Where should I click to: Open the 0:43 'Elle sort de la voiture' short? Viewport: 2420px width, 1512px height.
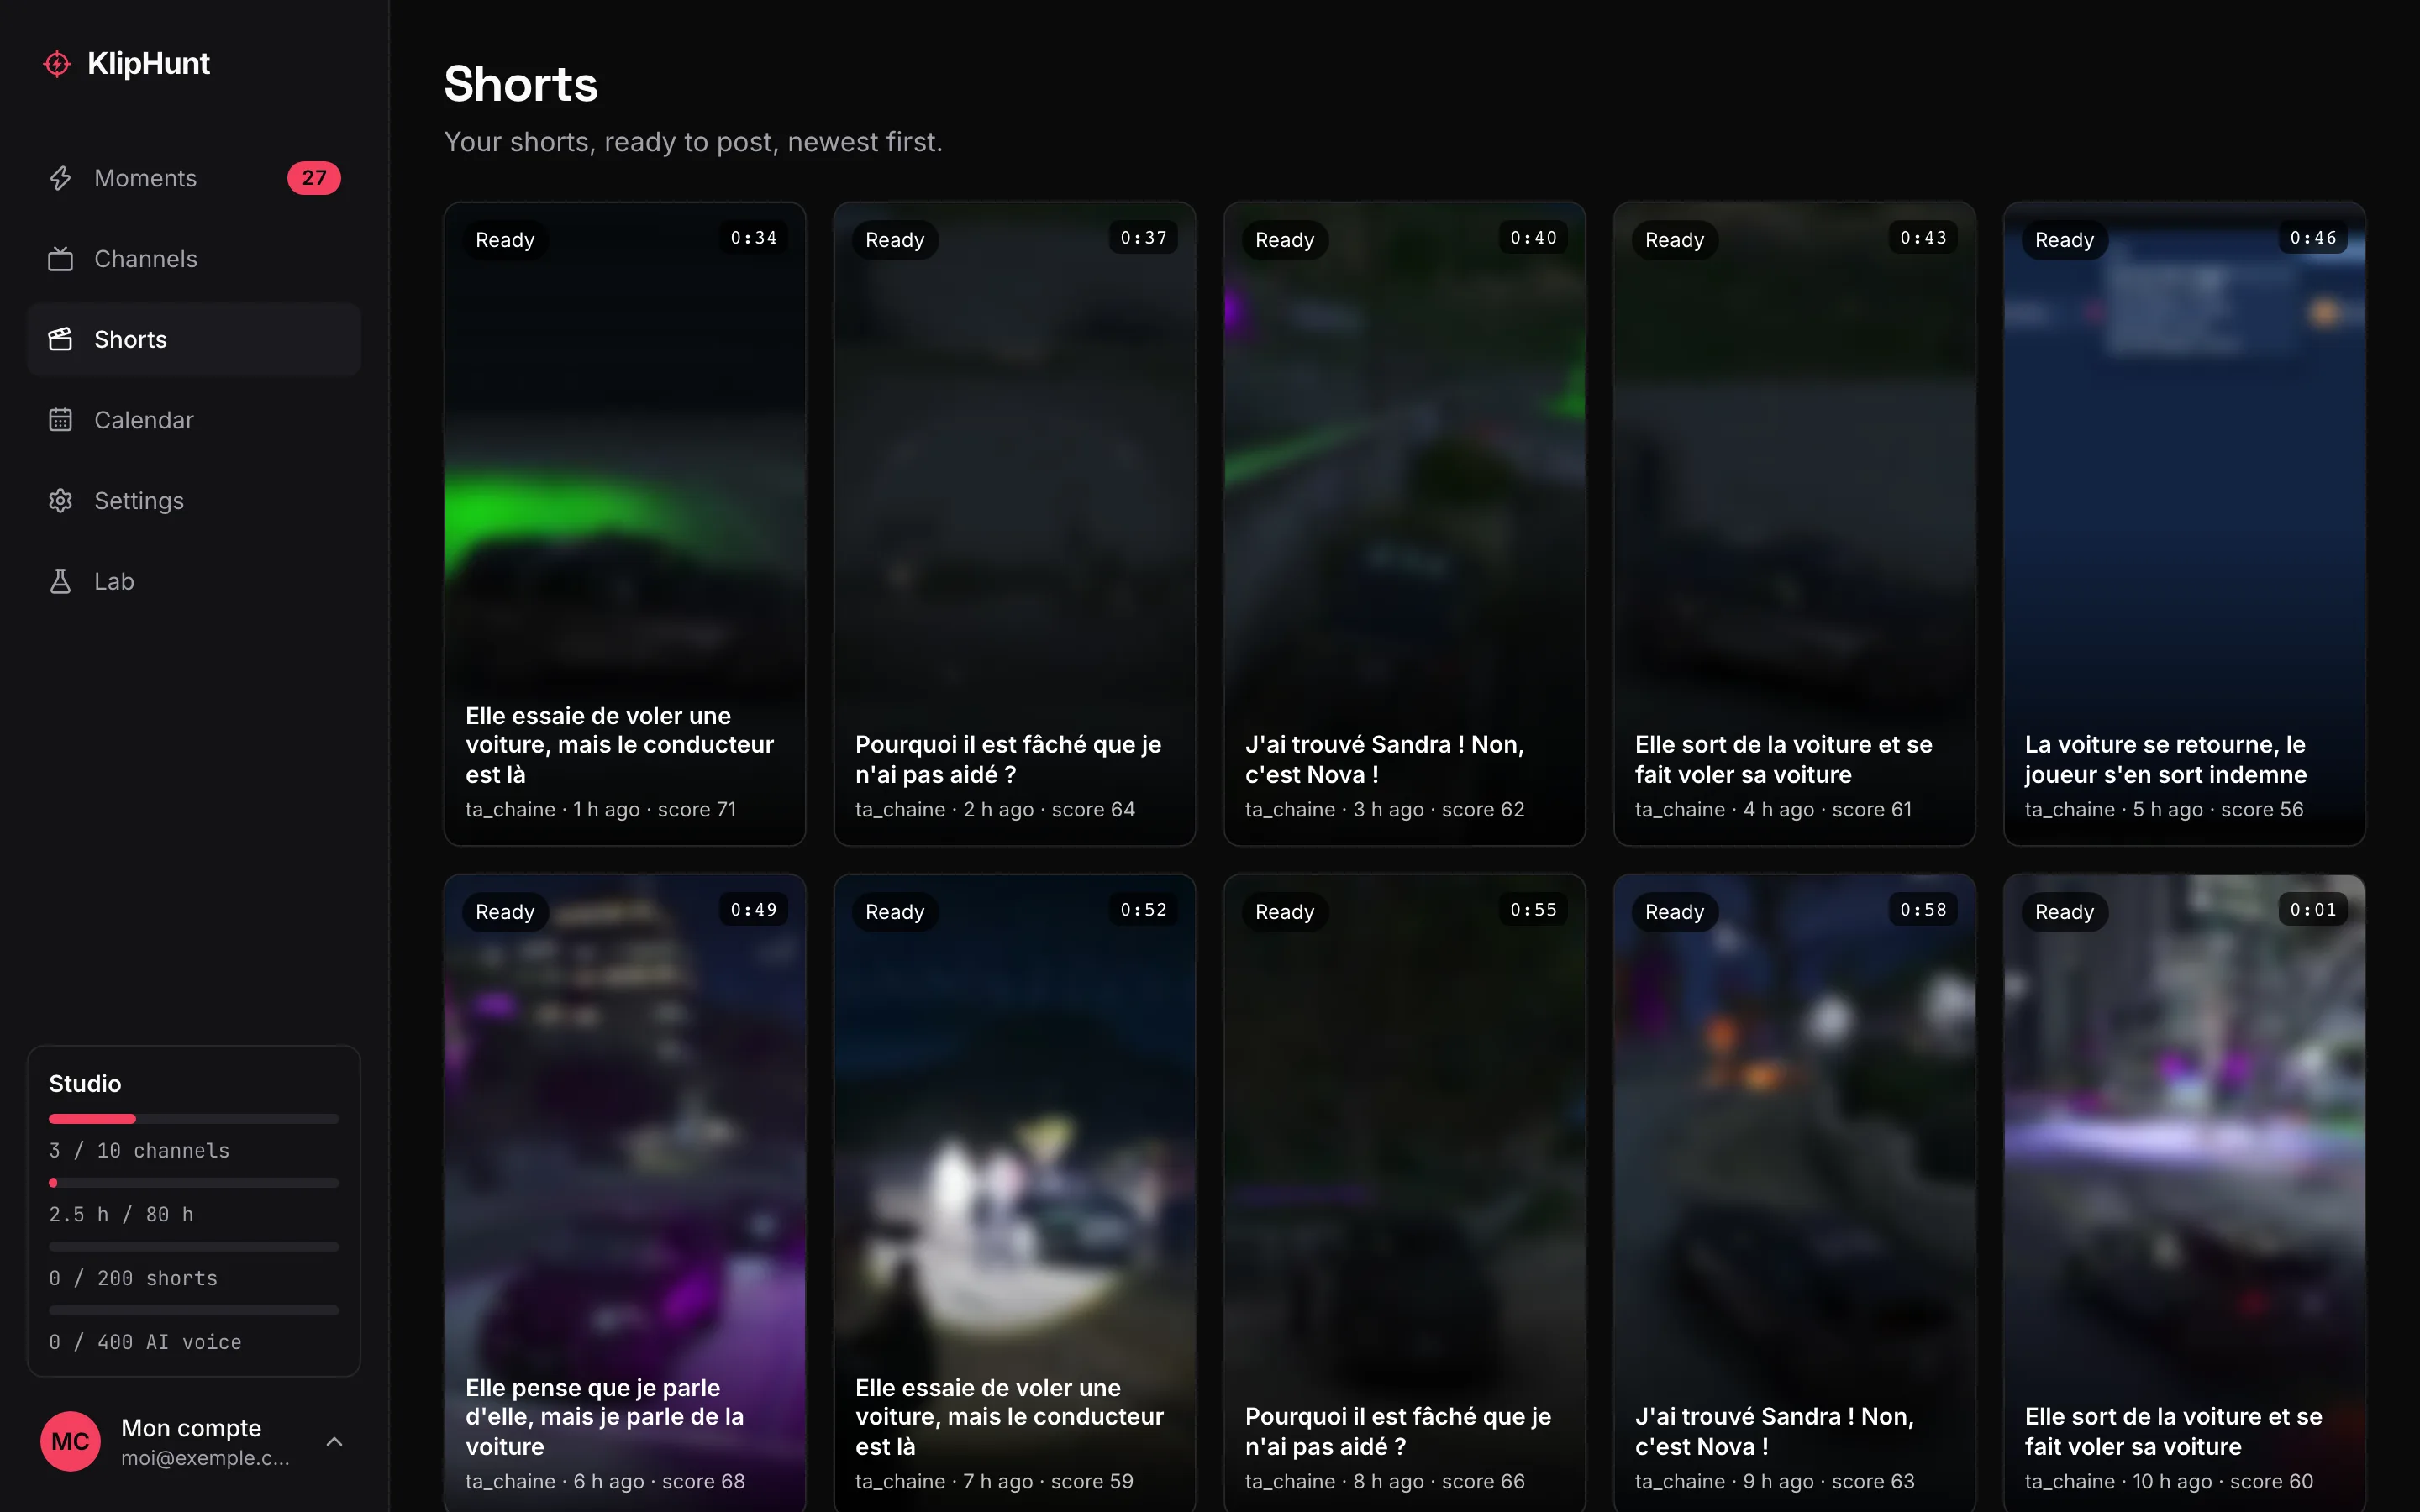1795,524
